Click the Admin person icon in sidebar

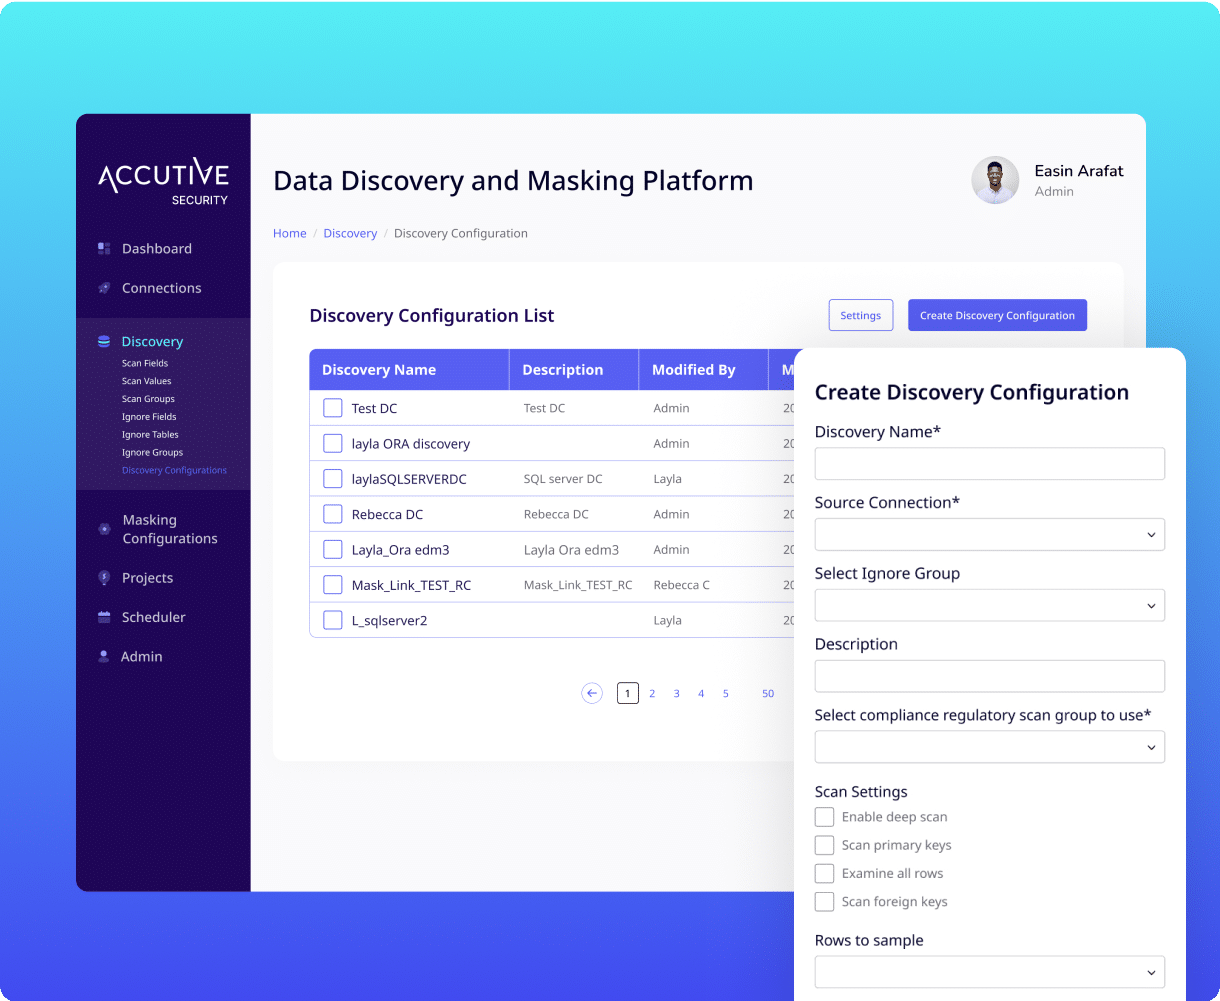pyautogui.click(x=104, y=656)
